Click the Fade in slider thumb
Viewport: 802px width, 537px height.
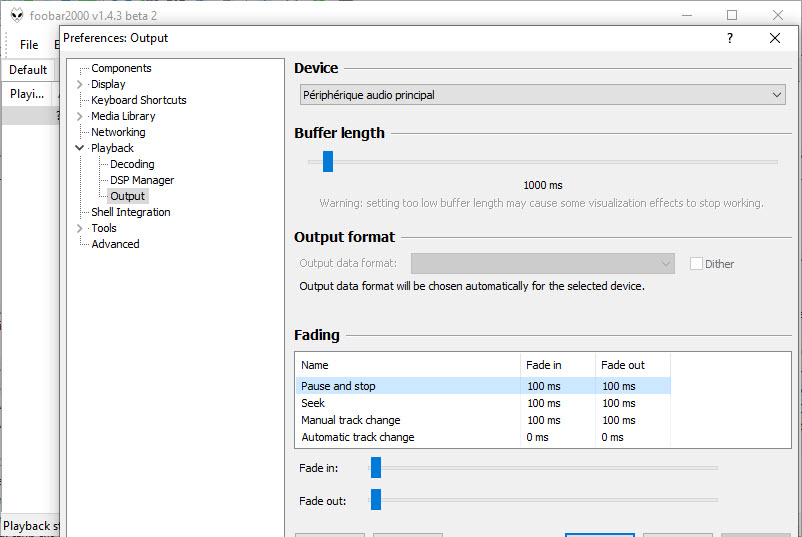coord(376,468)
